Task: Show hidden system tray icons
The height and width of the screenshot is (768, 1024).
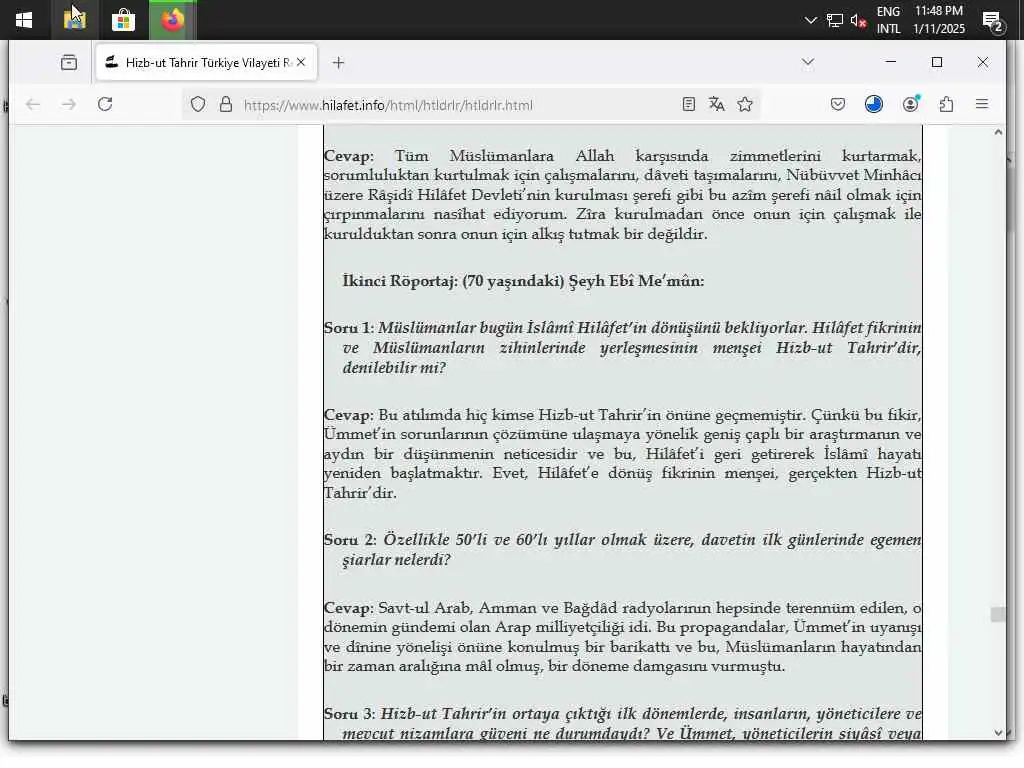Action: (810, 20)
